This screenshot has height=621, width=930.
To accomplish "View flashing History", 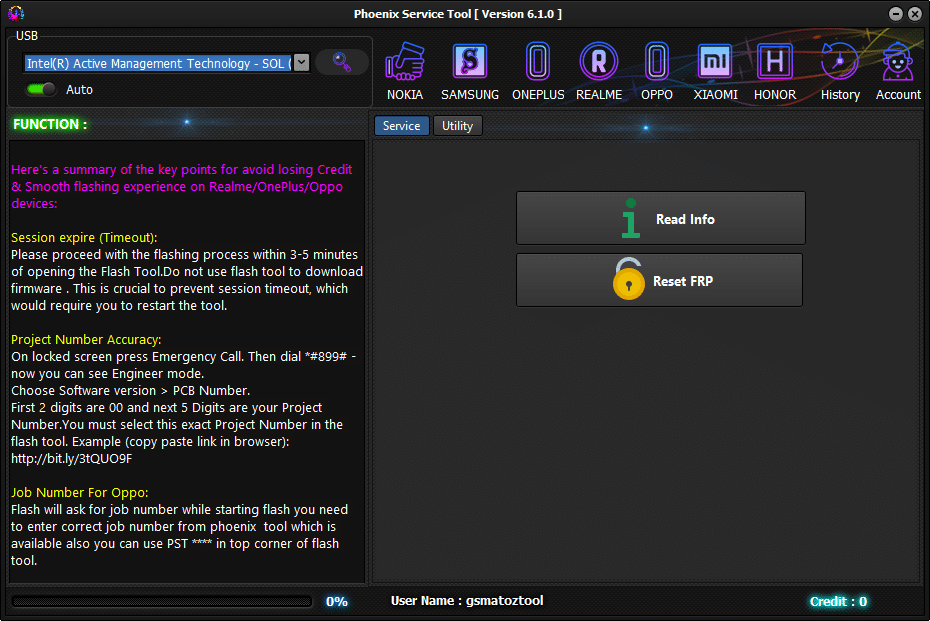I will pyautogui.click(x=840, y=62).
